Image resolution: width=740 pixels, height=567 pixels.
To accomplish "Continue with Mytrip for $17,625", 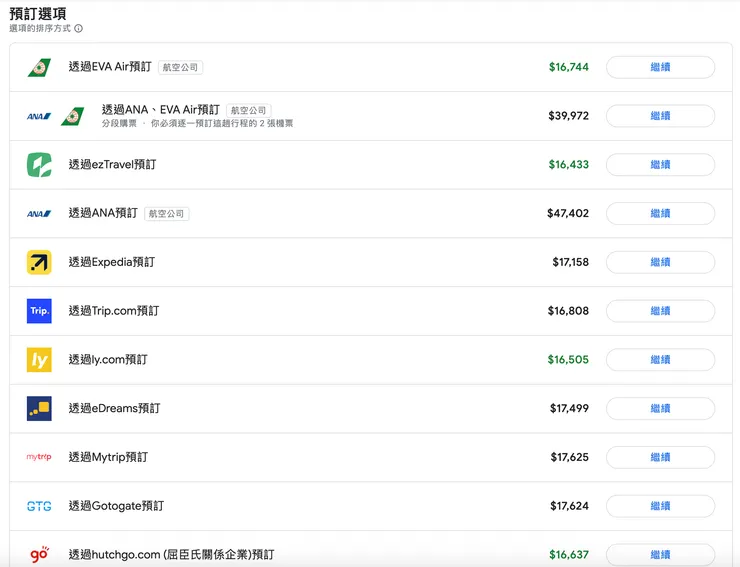I will (x=660, y=457).
